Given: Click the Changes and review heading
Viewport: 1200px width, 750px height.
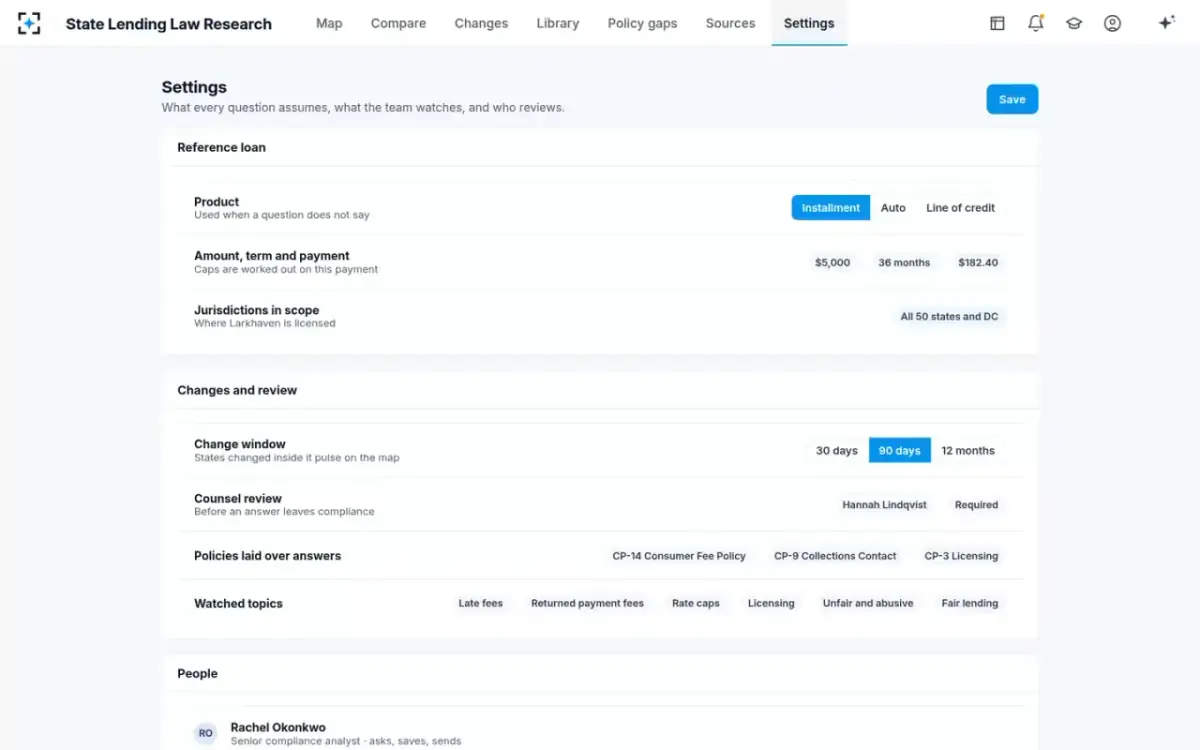Looking at the screenshot, I should pos(237,390).
